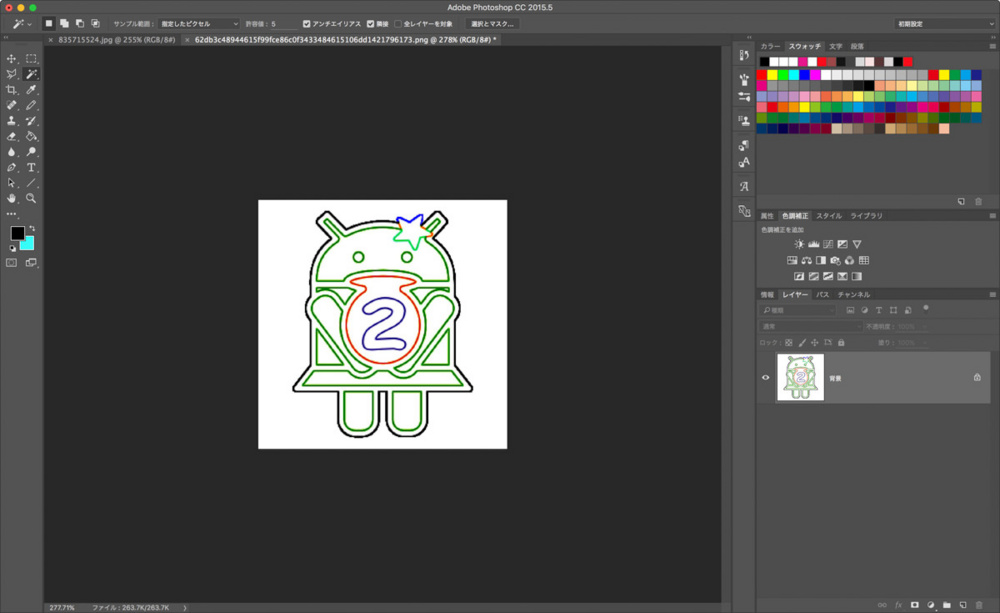Hide the 背景 layer with eye icon

tap(765, 377)
